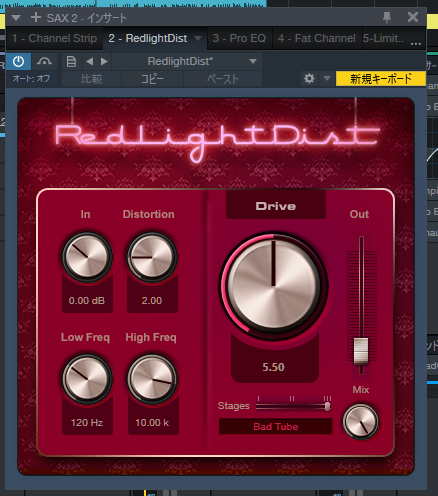Close the SAX 2 insert window

pyautogui.click(x=413, y=17)
